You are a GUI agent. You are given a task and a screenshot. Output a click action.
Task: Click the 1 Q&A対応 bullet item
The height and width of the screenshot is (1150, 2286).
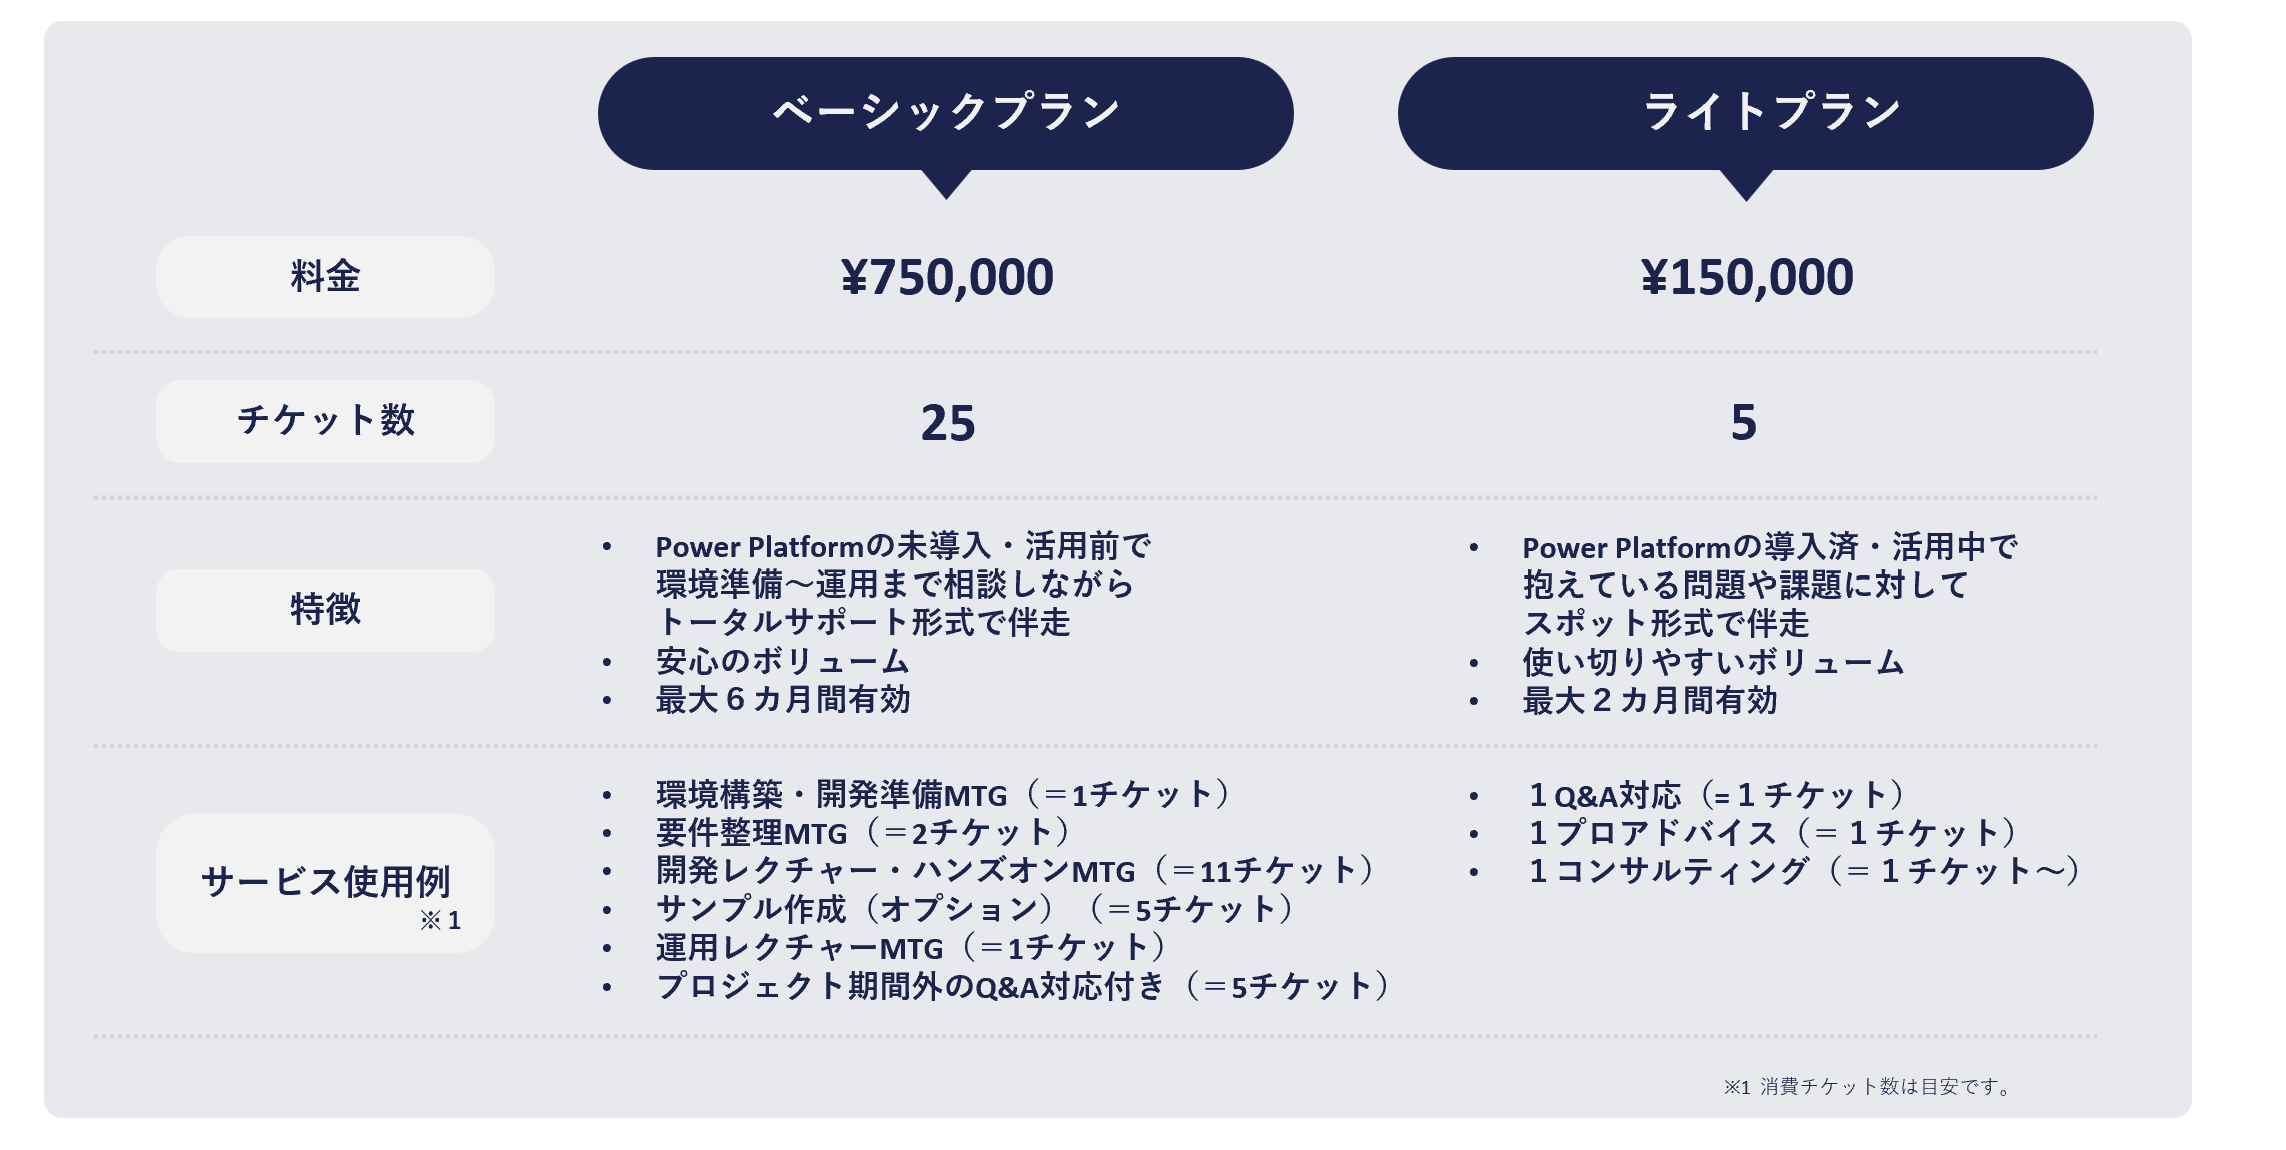tap(1716, 796)
